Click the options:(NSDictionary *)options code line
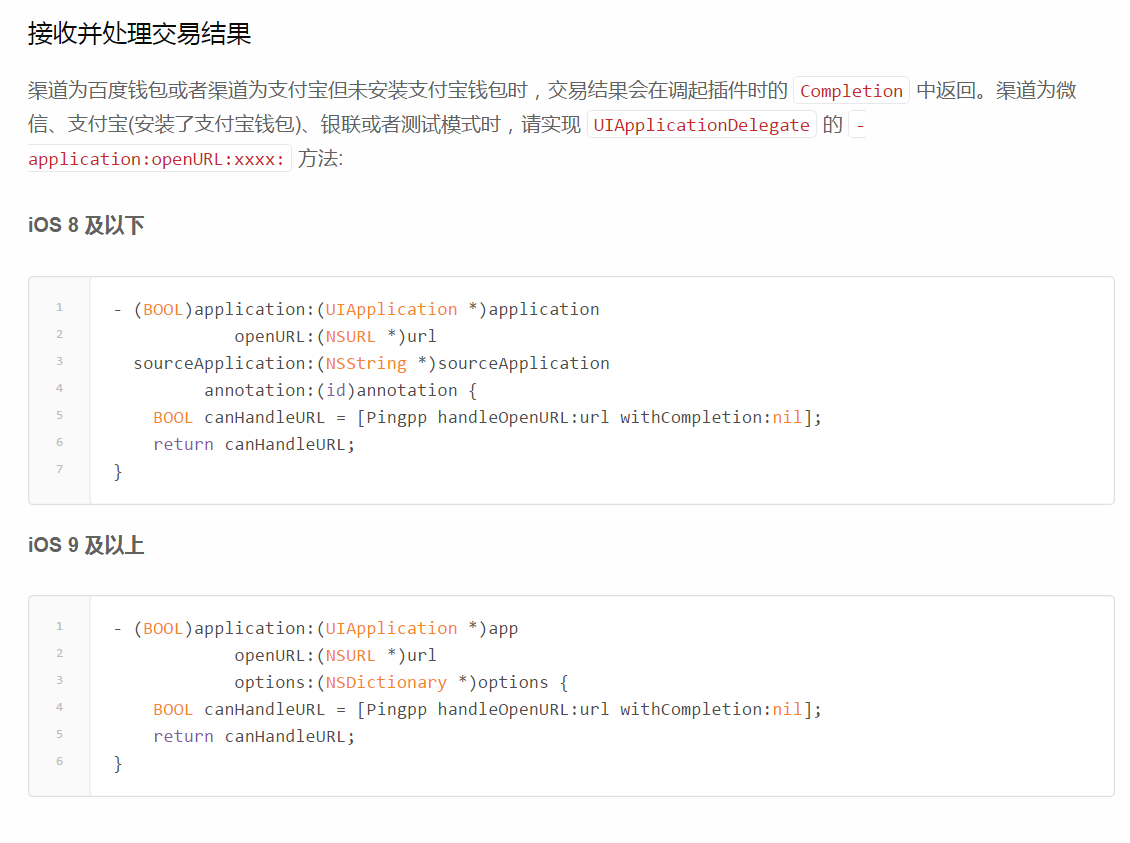The height and width of the screenshot is (843, 1130). tap(400, 682)
